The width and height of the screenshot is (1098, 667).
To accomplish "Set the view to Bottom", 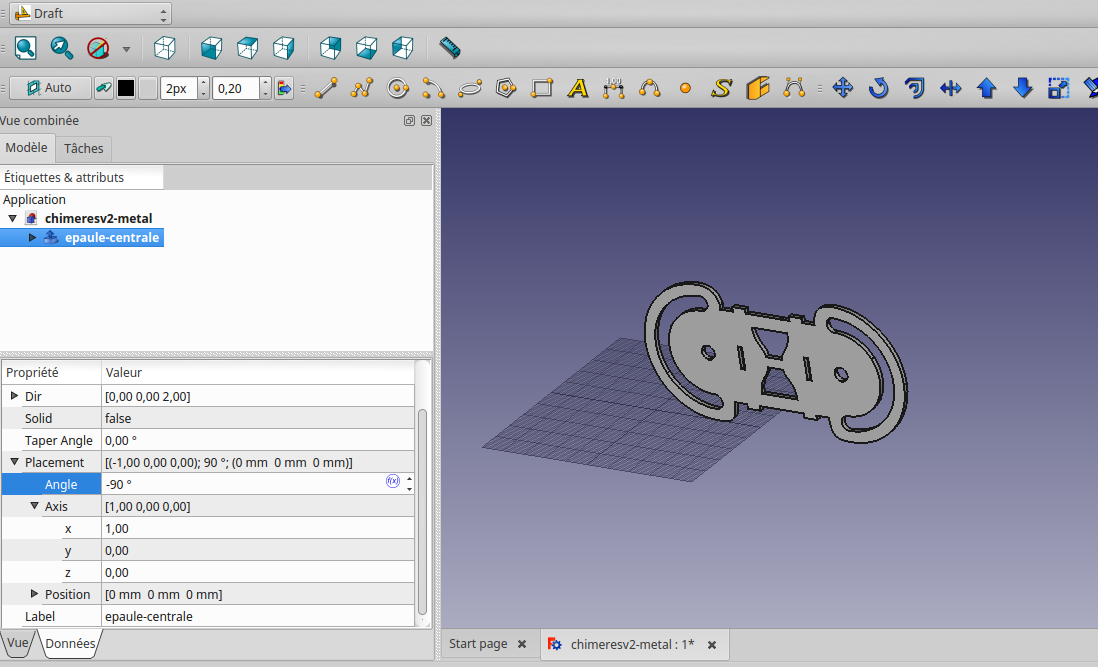I will pyautogui.click(x=366, y=48).
